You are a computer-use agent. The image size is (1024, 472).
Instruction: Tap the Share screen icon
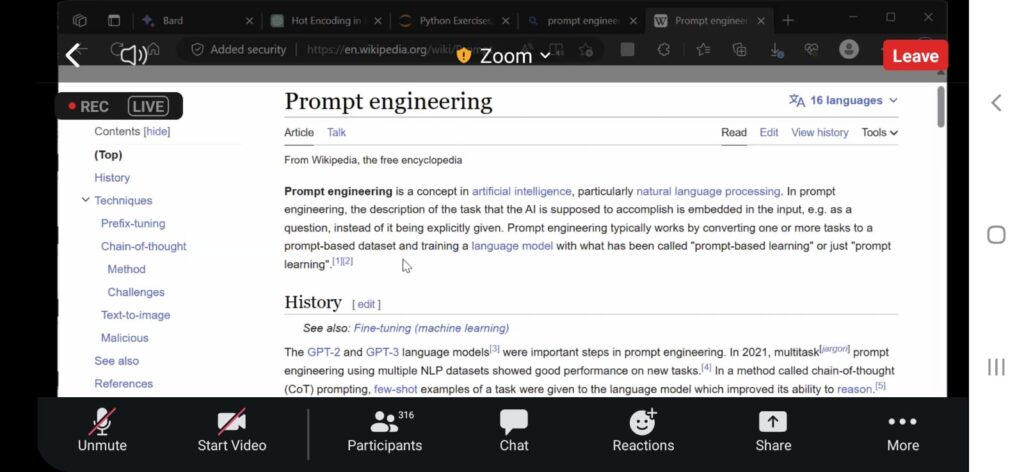coord(773,430)
